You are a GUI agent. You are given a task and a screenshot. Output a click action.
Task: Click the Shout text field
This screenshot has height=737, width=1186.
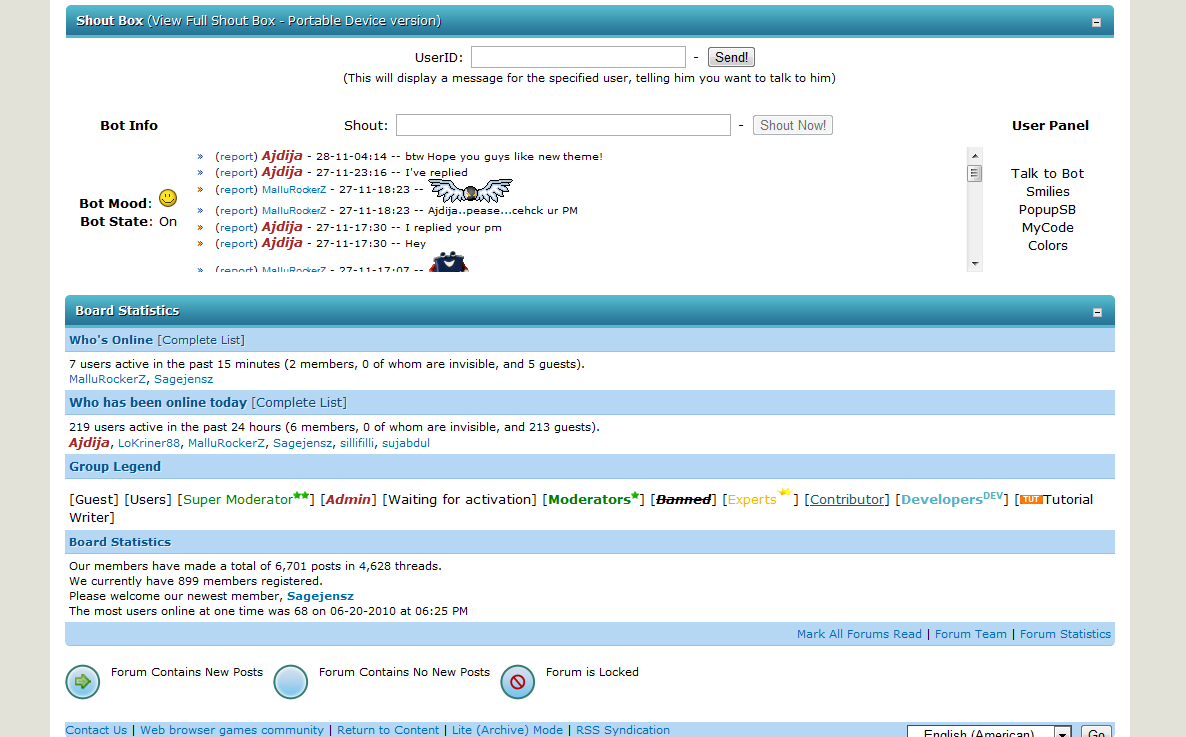tap(563, 125)
